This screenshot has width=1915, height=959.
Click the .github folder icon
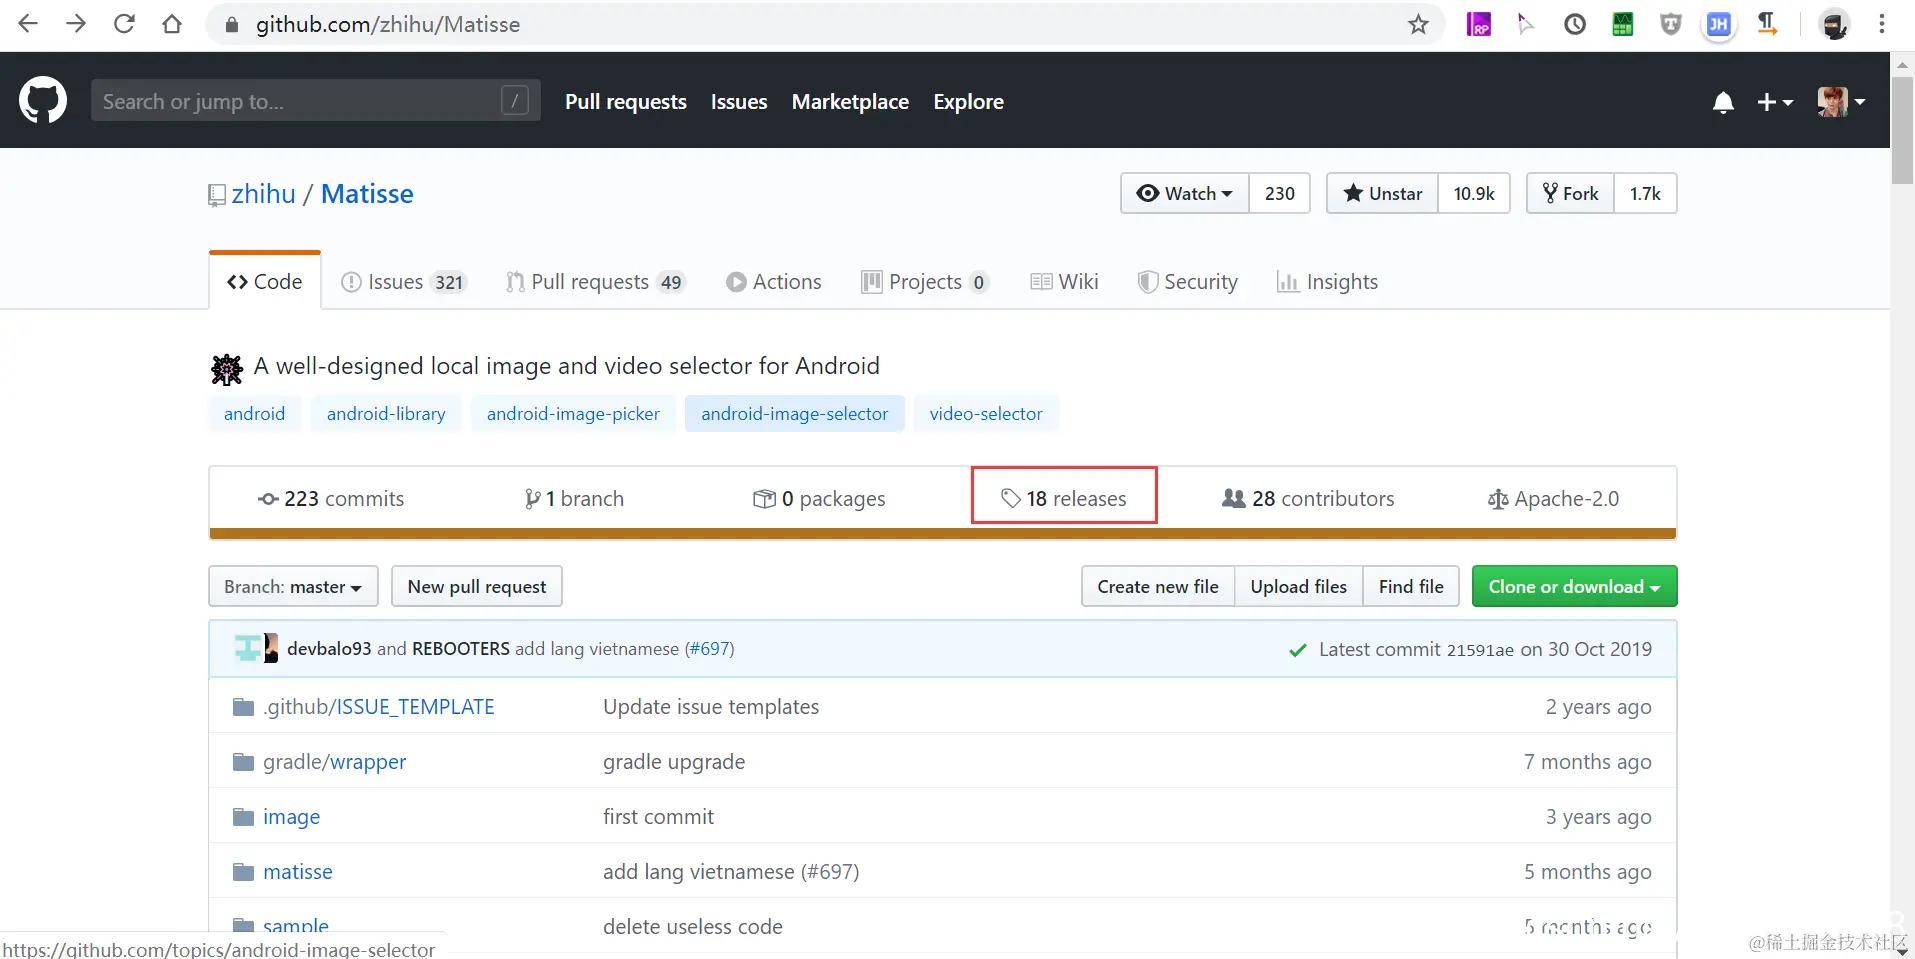point(243,707)
